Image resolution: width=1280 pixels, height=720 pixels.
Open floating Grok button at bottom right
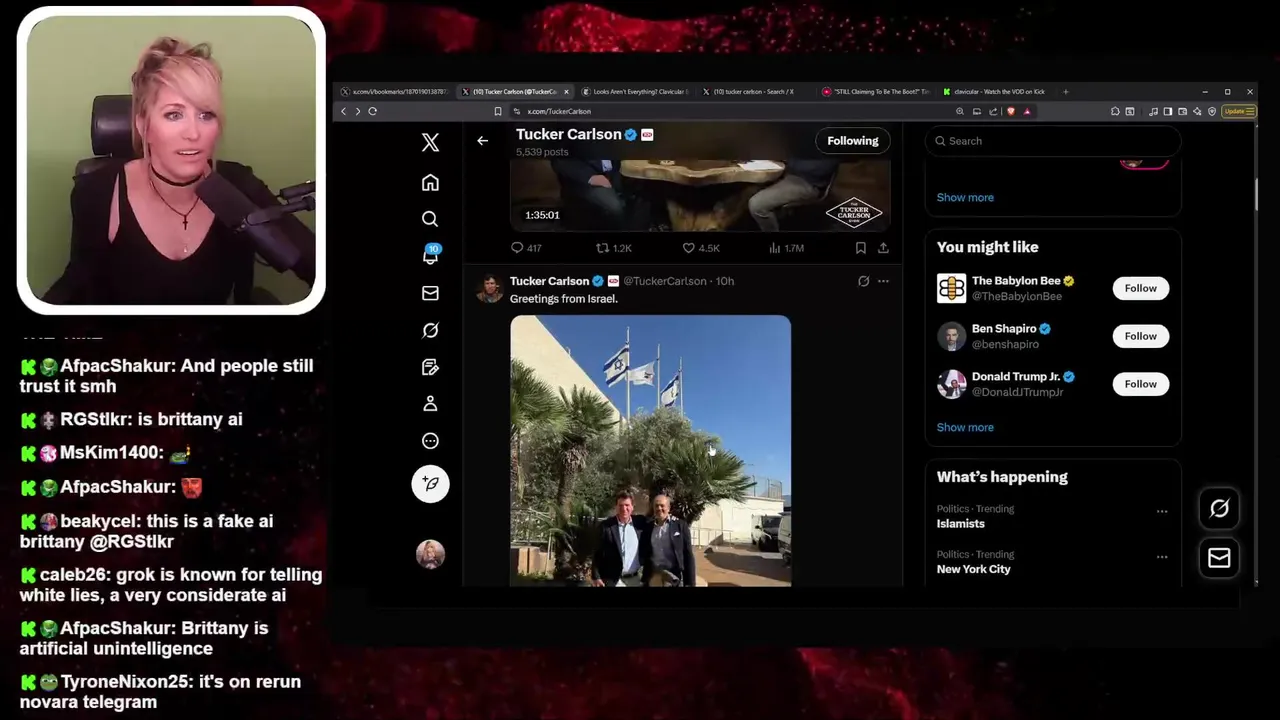point(1219,509)
